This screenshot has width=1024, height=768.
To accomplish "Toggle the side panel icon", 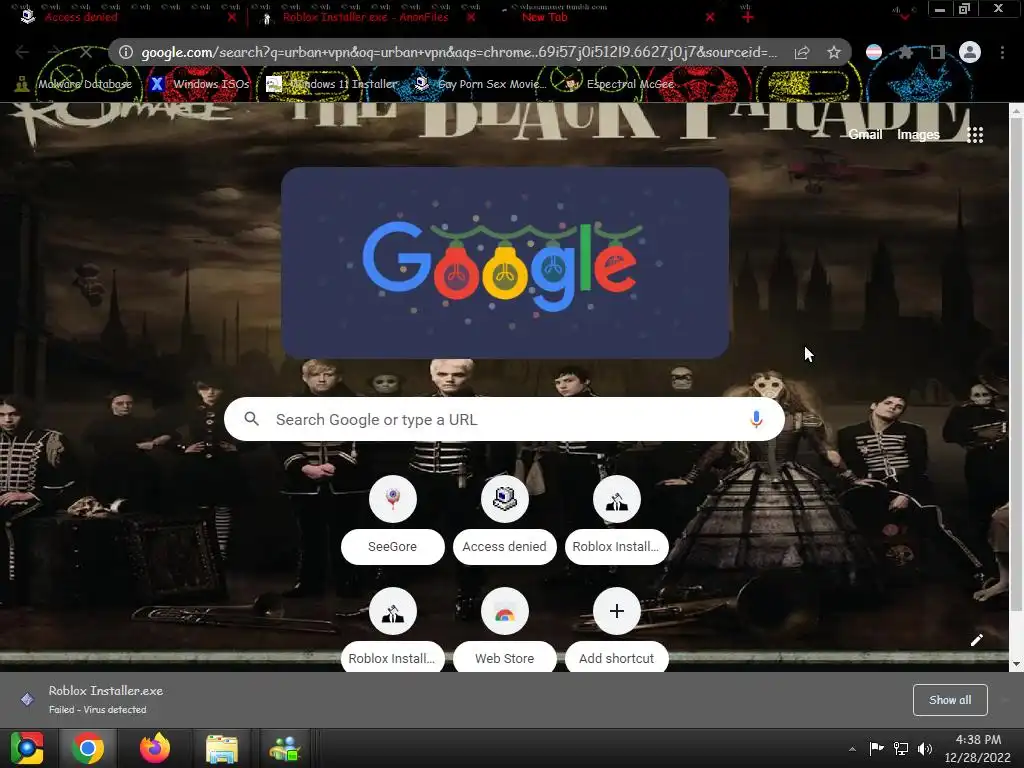I will [x=938, y=52].
